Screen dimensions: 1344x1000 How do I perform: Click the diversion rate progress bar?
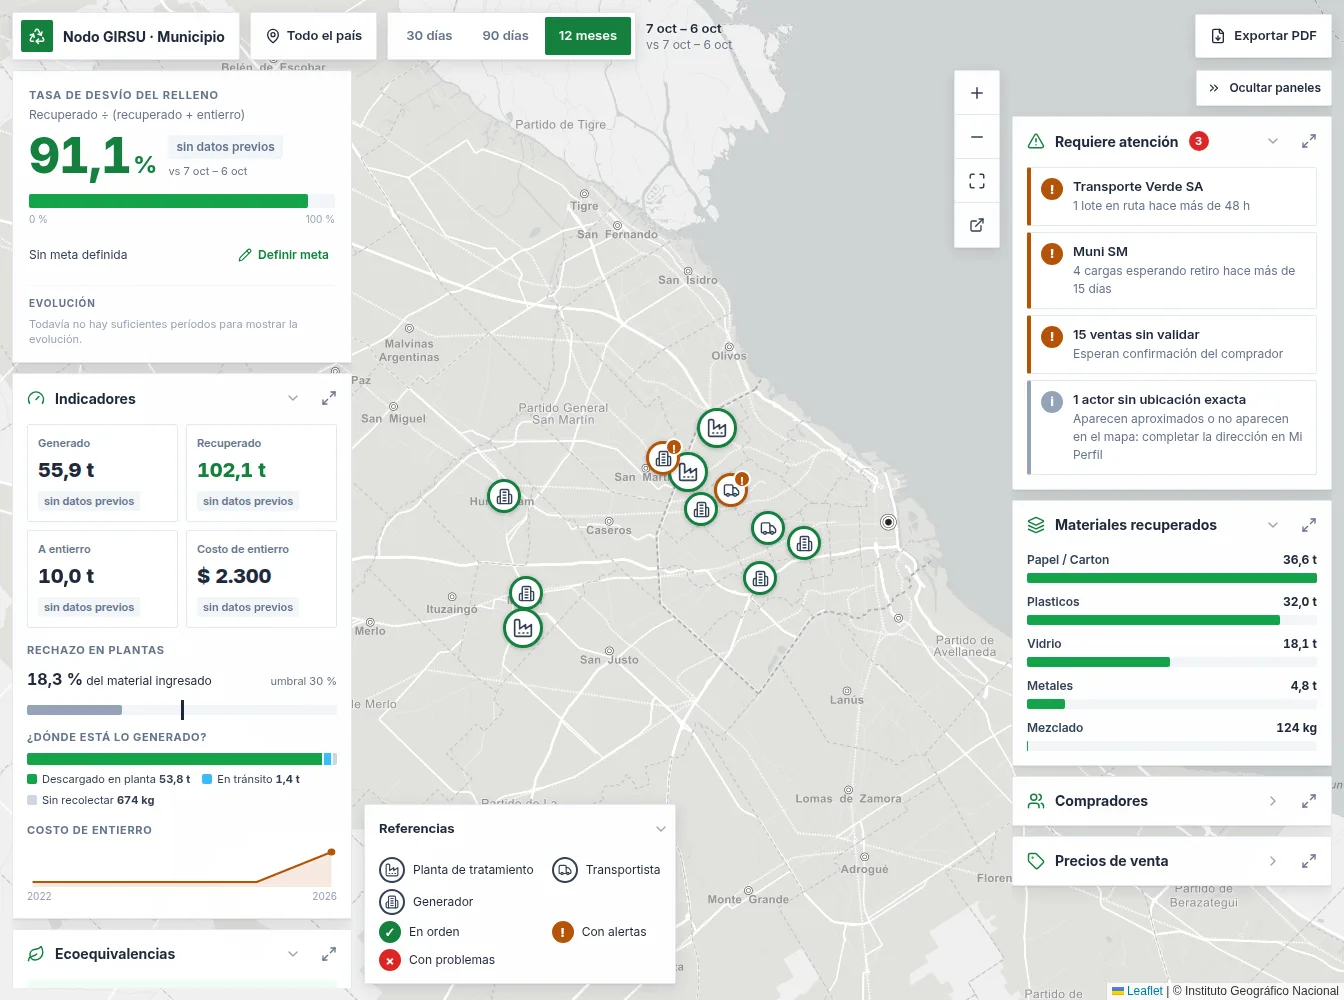182,201
